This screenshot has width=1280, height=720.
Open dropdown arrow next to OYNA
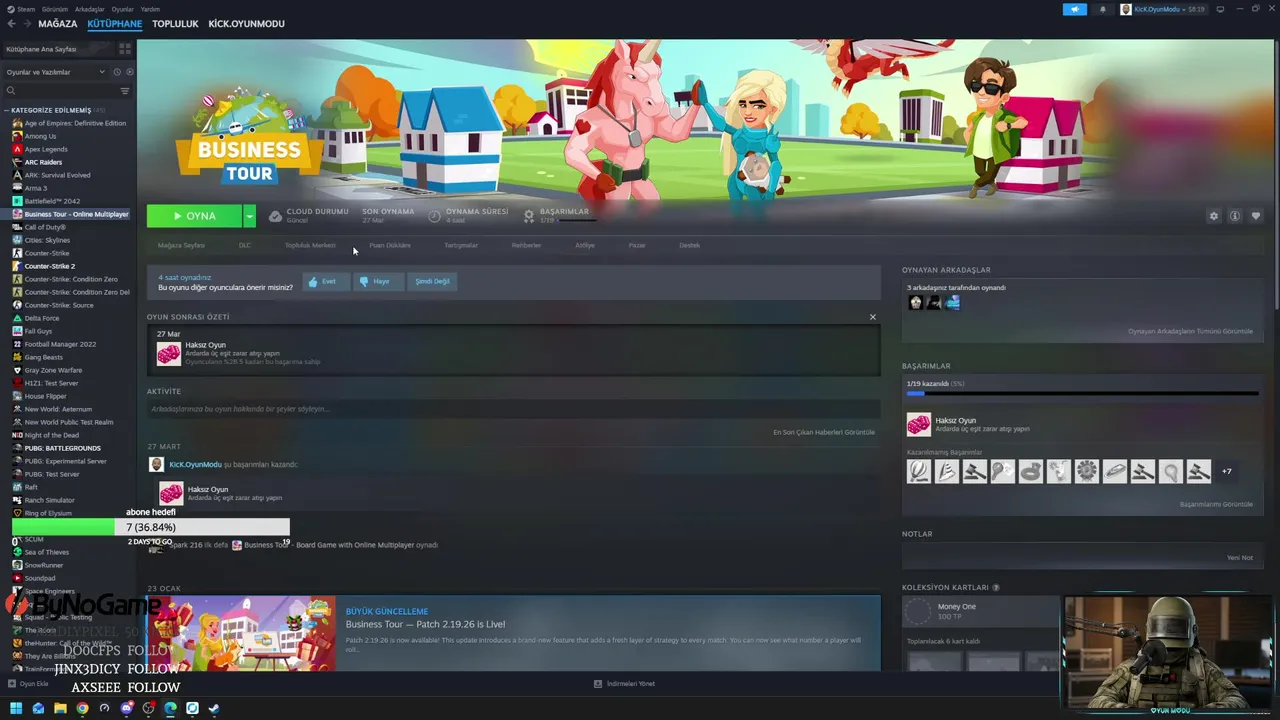(x=249, y=216)
